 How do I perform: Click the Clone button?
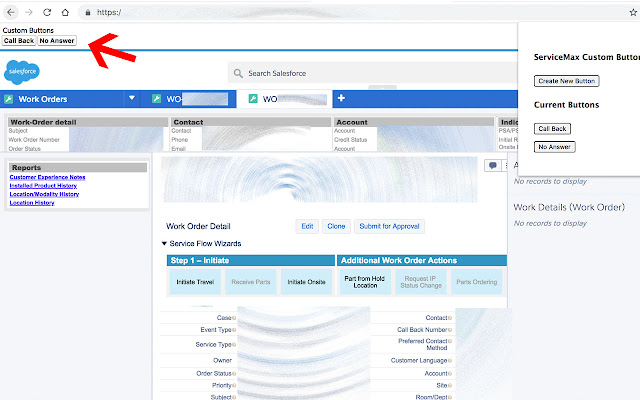(x=336, y=226)
